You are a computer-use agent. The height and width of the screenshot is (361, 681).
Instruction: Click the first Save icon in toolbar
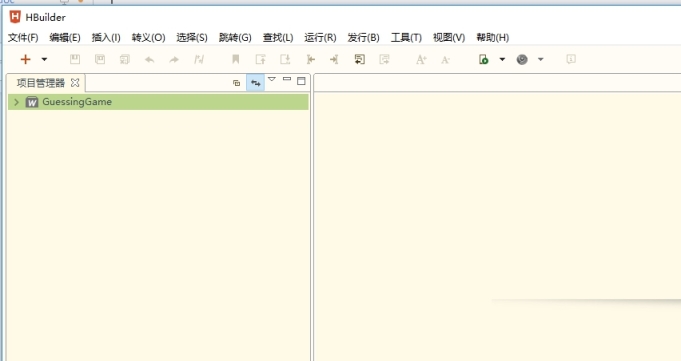tap(75, 59)
